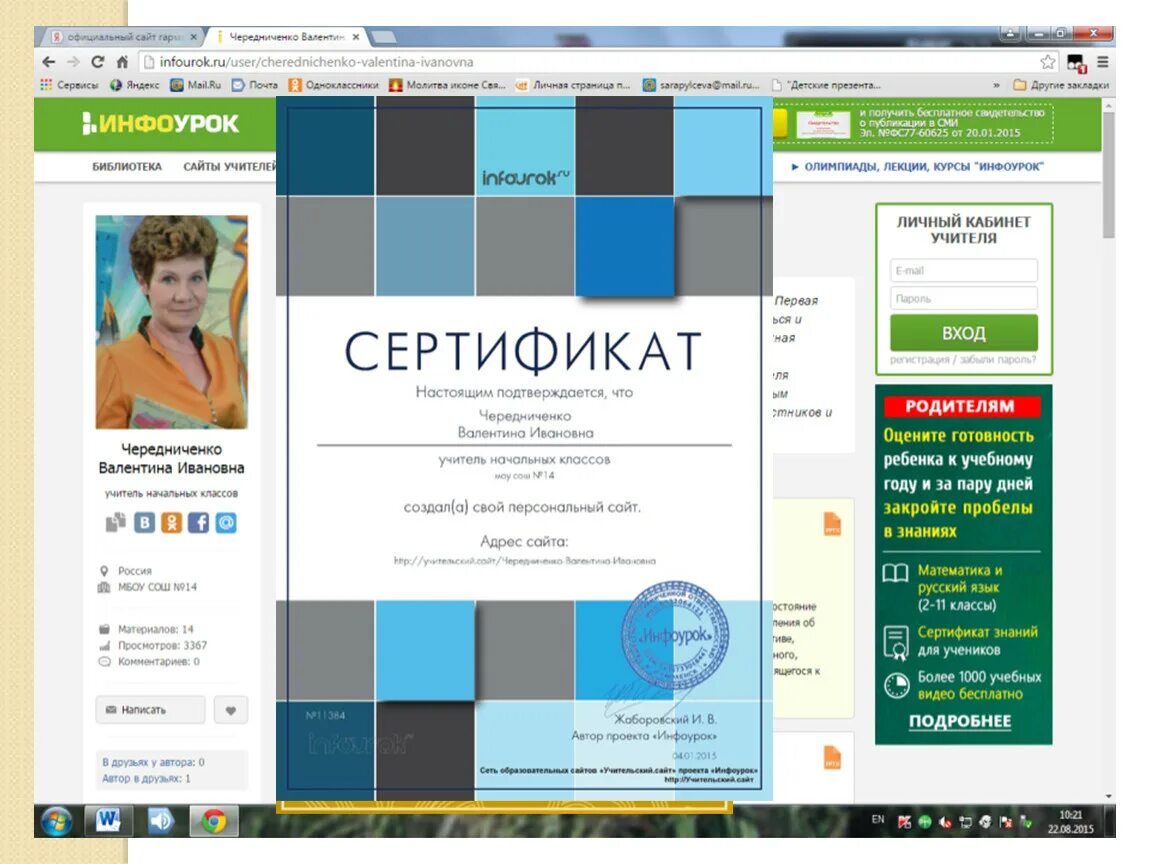The width and height of the screenshot is (1150, 864).
Task: Click the green ВХОД button
Action: pyautogui.click(x=964, y=333)
